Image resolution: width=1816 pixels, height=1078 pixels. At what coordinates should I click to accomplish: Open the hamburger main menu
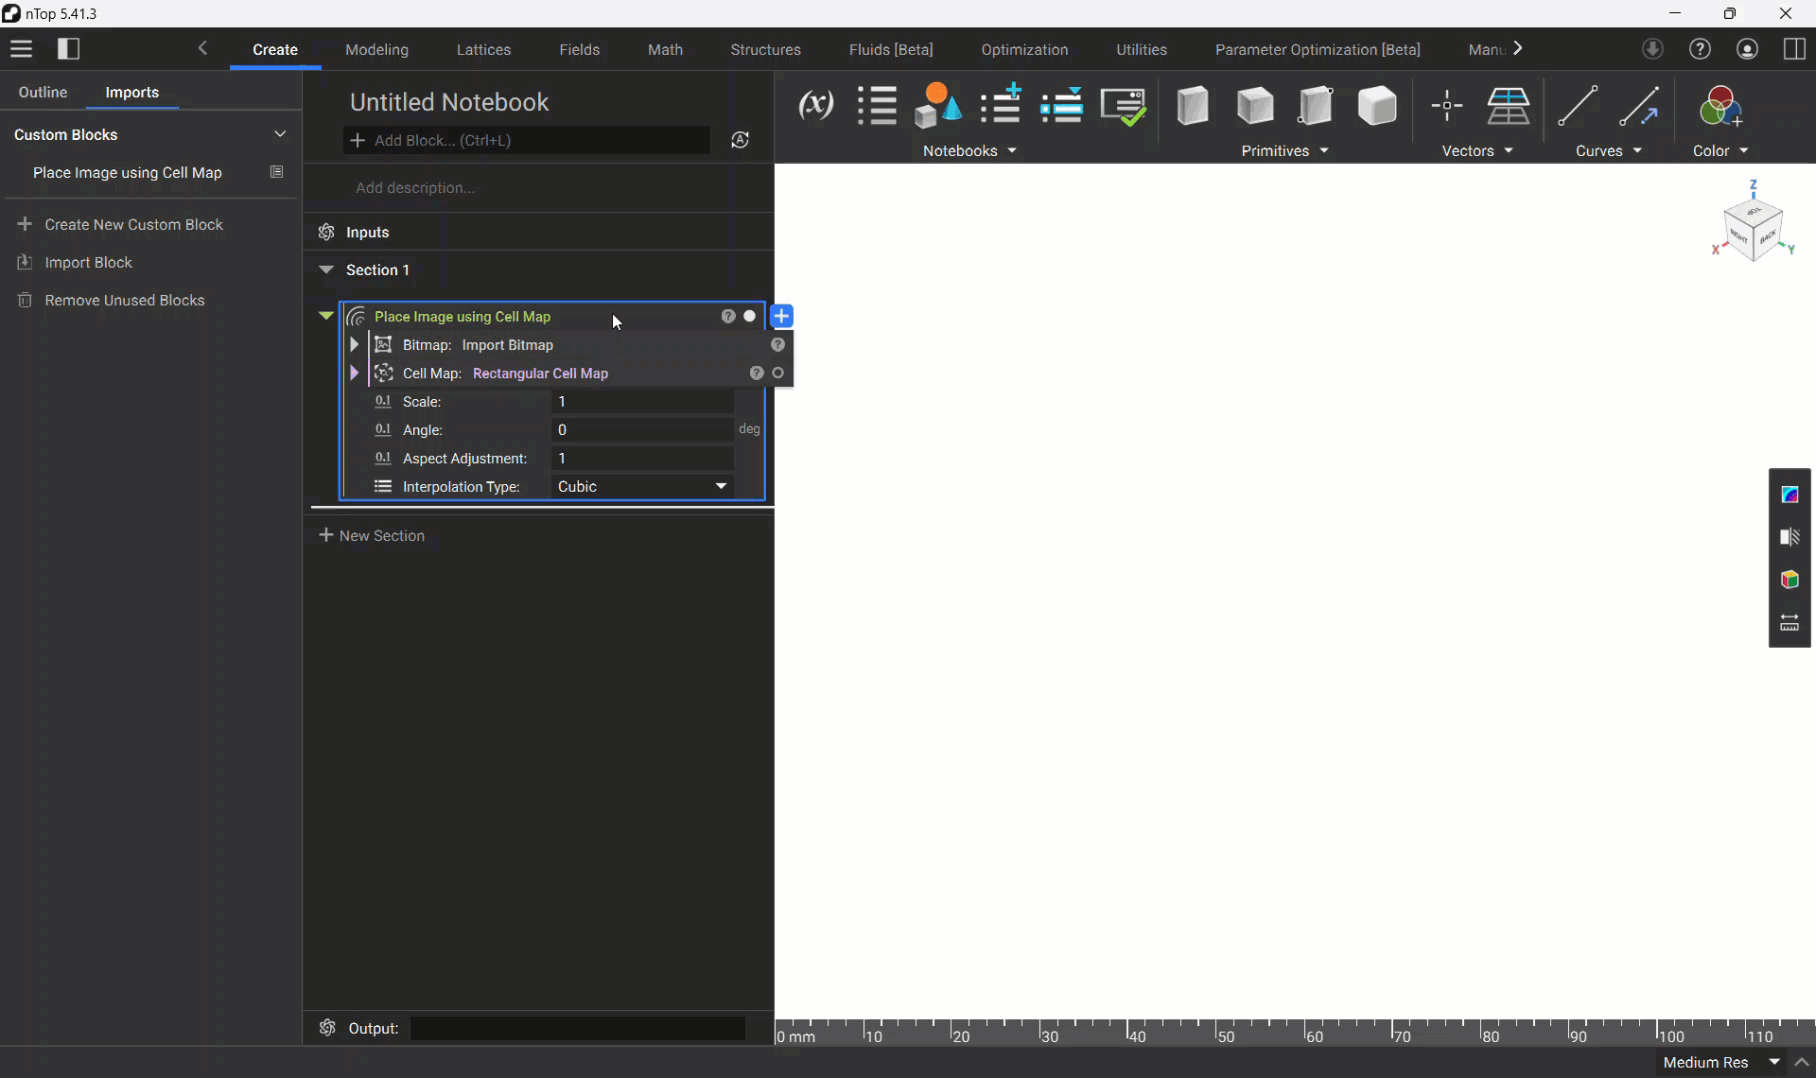click(21, 49)
